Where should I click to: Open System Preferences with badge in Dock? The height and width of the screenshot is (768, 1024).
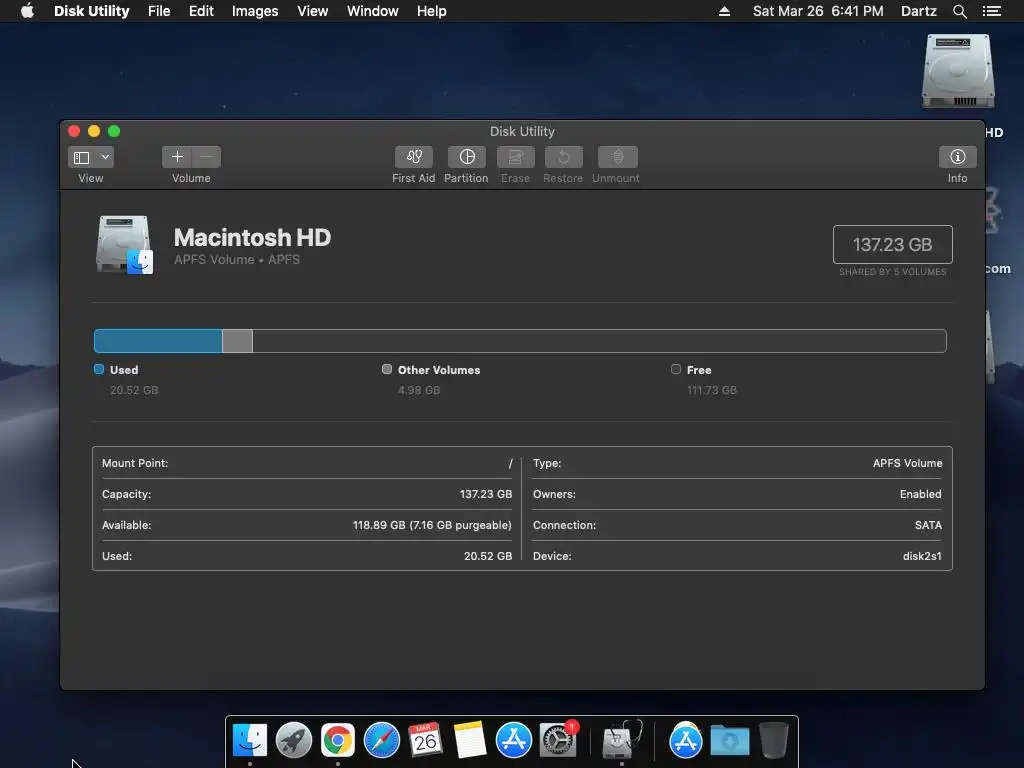pos(558,740)
